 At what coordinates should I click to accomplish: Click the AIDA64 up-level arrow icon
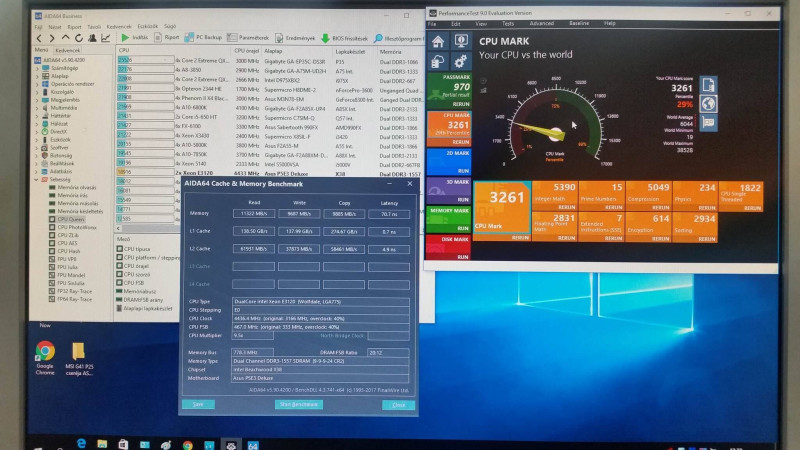click(x=65, y=38)
